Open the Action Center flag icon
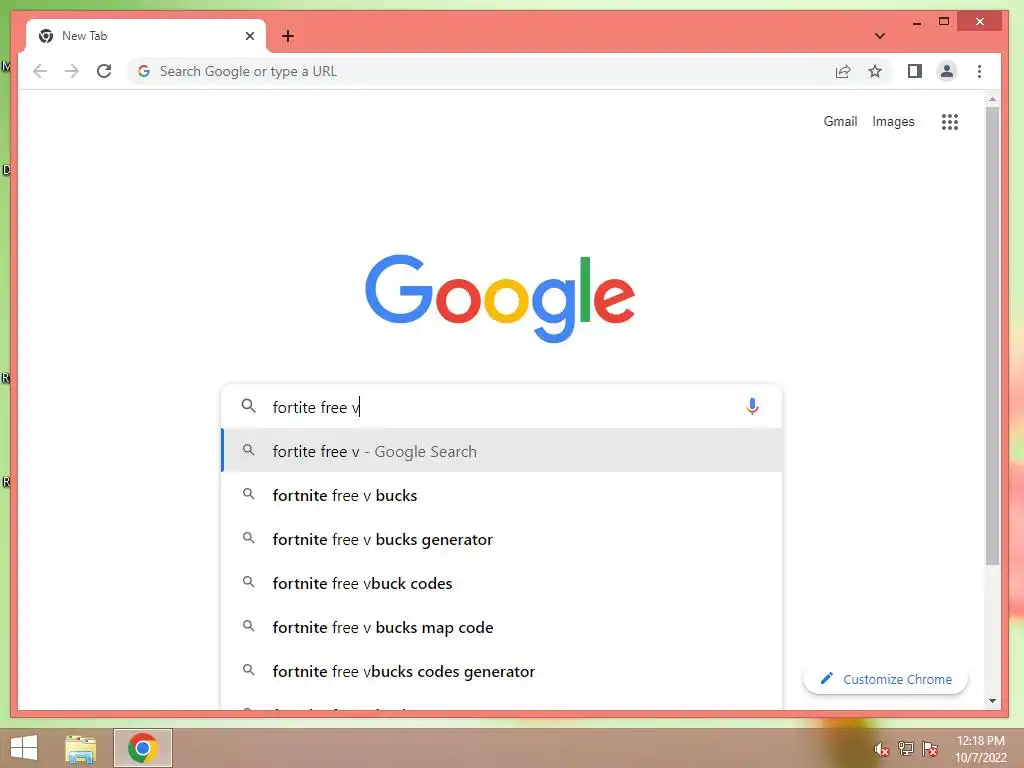This screenshot has height=768, width=1024. 929,748
